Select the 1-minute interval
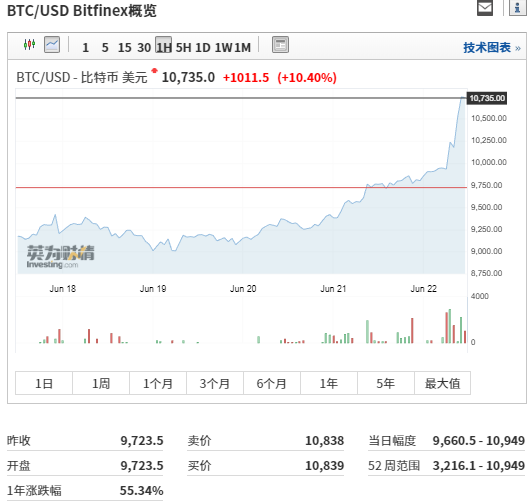The image size is (531, 501). click(85, 47)
